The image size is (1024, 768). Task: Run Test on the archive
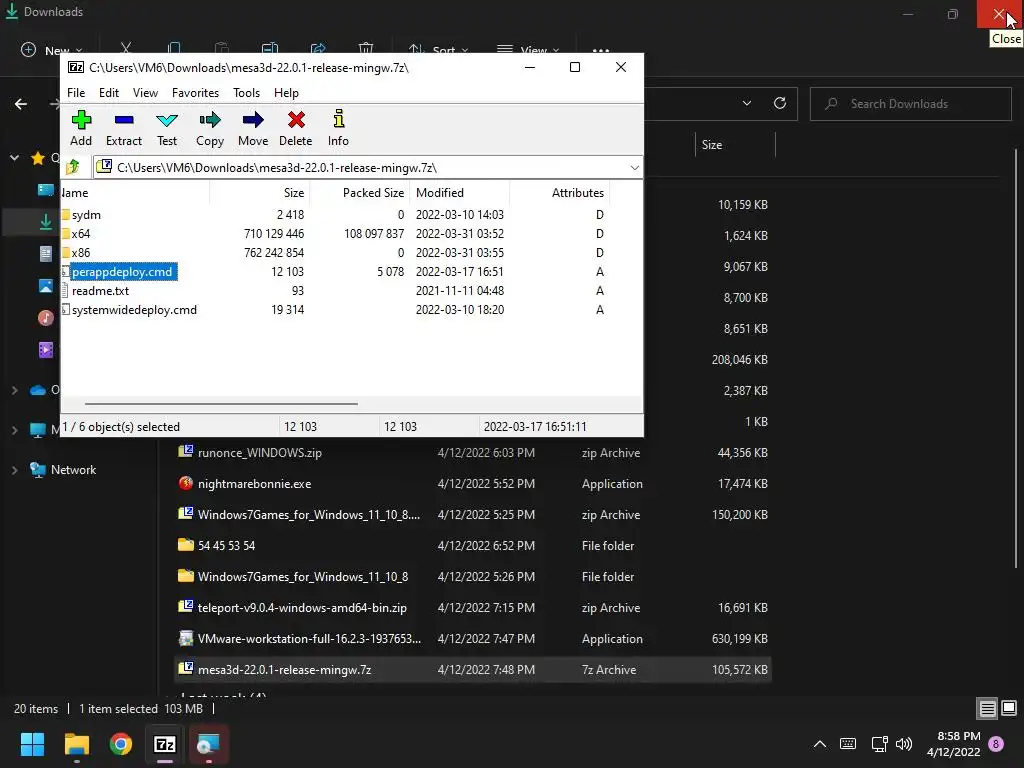pyautogui.click(x=167, y=129)
